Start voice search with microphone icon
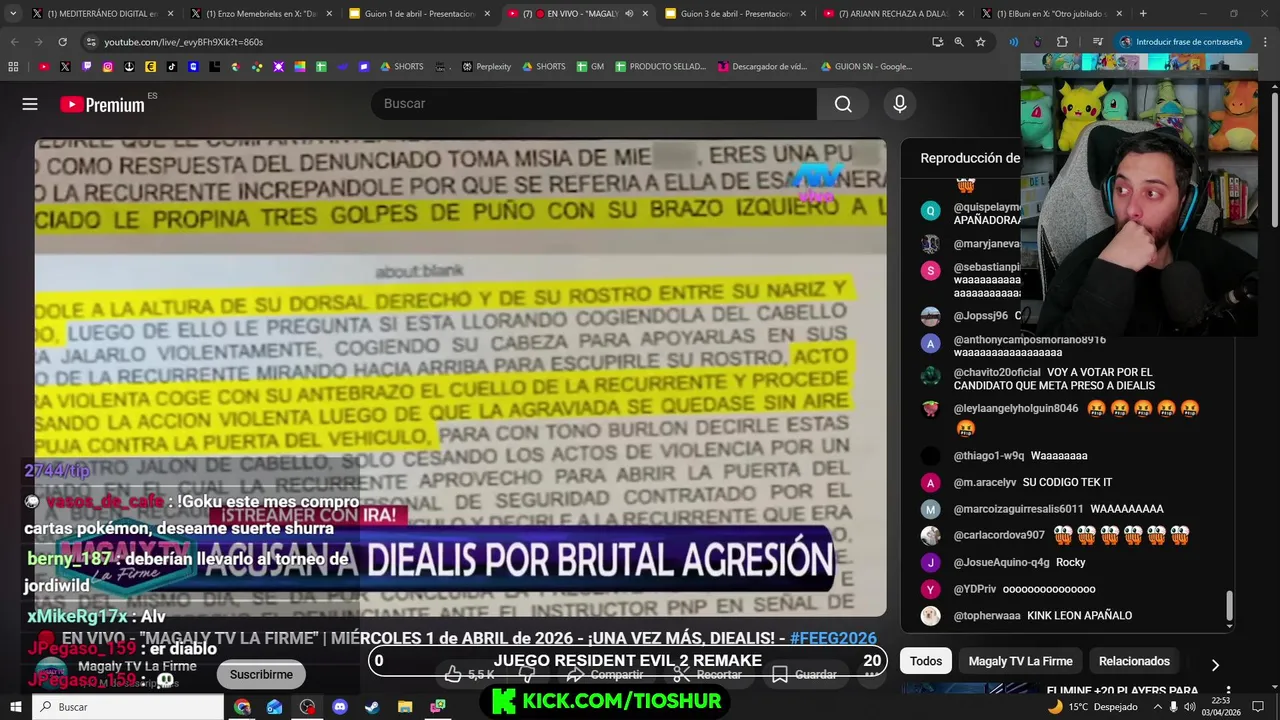The height and width of the screenshot is (720, 1280). coord(899,104)
